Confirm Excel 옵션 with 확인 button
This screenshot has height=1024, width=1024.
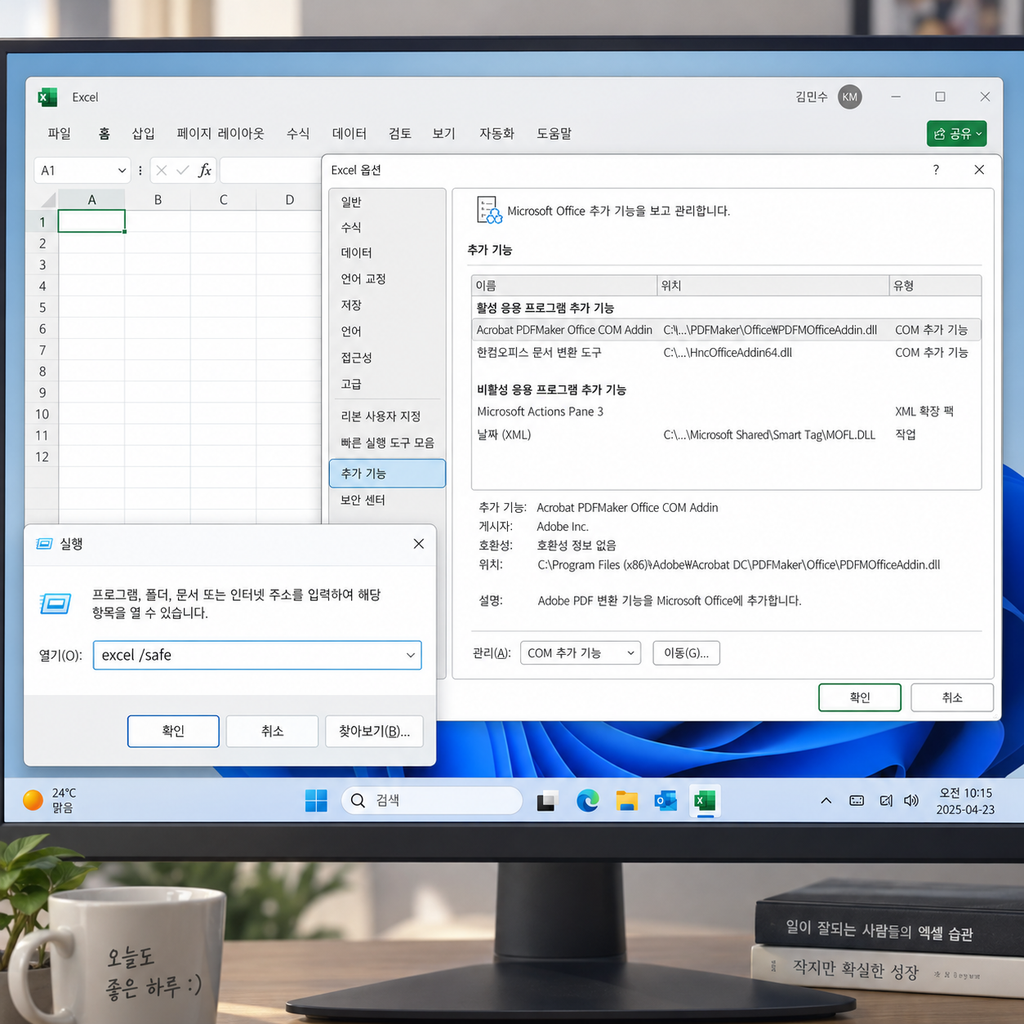[859, 697]
